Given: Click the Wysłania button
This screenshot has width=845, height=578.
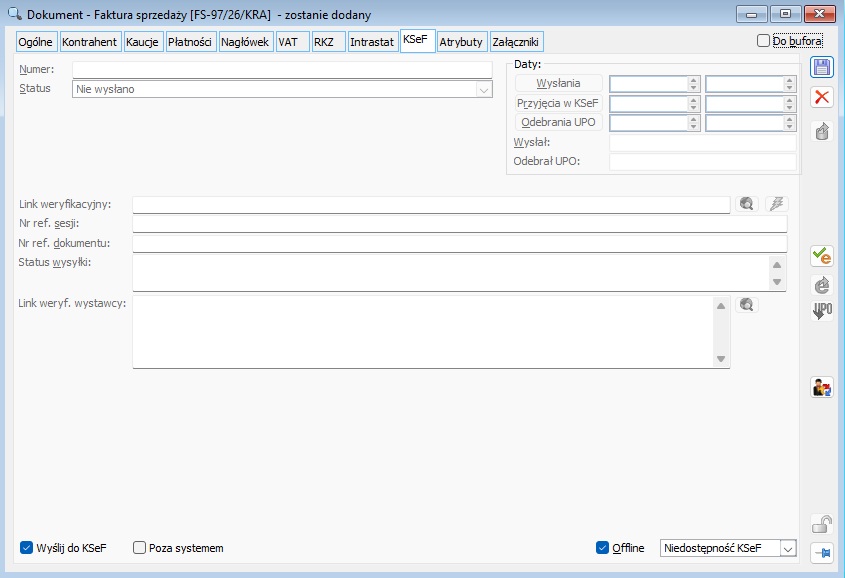Looking at the screenshot, I should coord(558,83).
